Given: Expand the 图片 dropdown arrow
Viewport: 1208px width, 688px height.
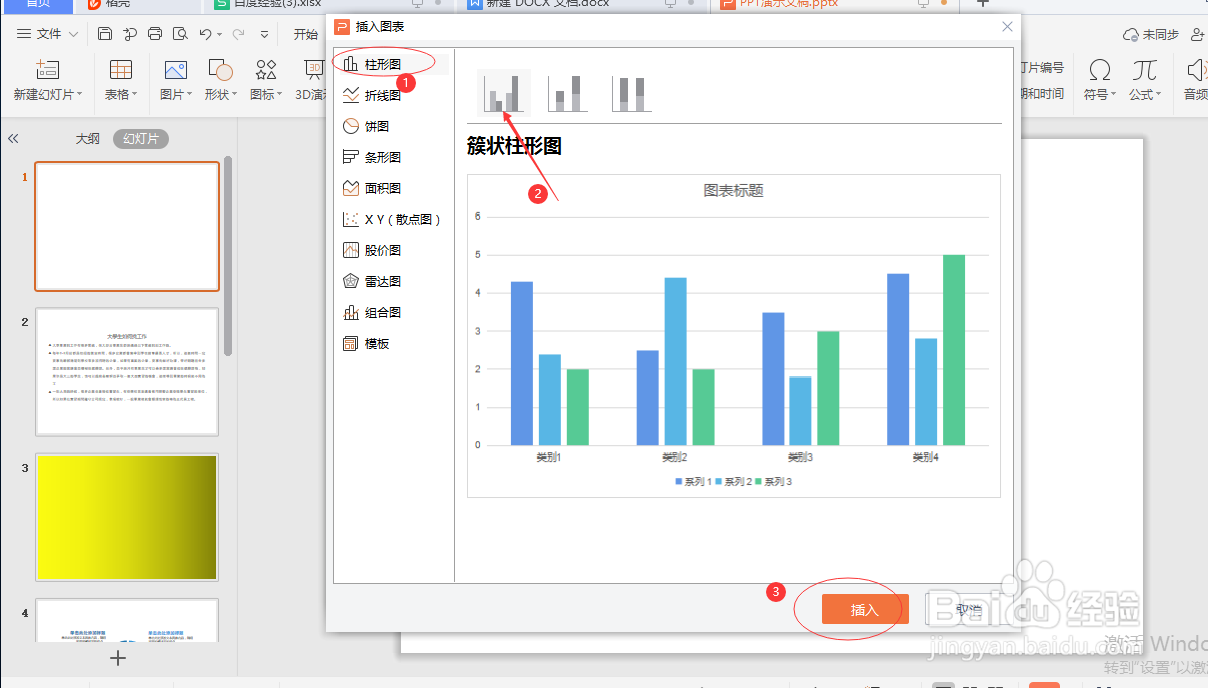Looking at the screenshot, I should (x=191, y=95).
